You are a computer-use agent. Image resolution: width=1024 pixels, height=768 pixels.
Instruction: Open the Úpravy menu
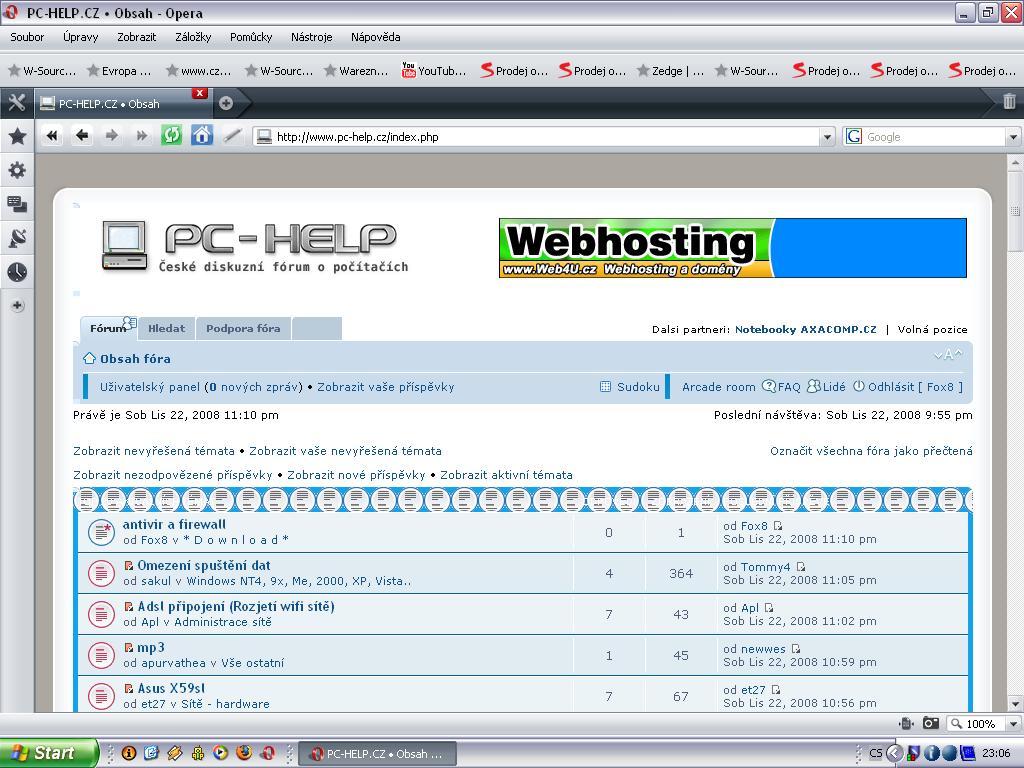tap(80, 37)
